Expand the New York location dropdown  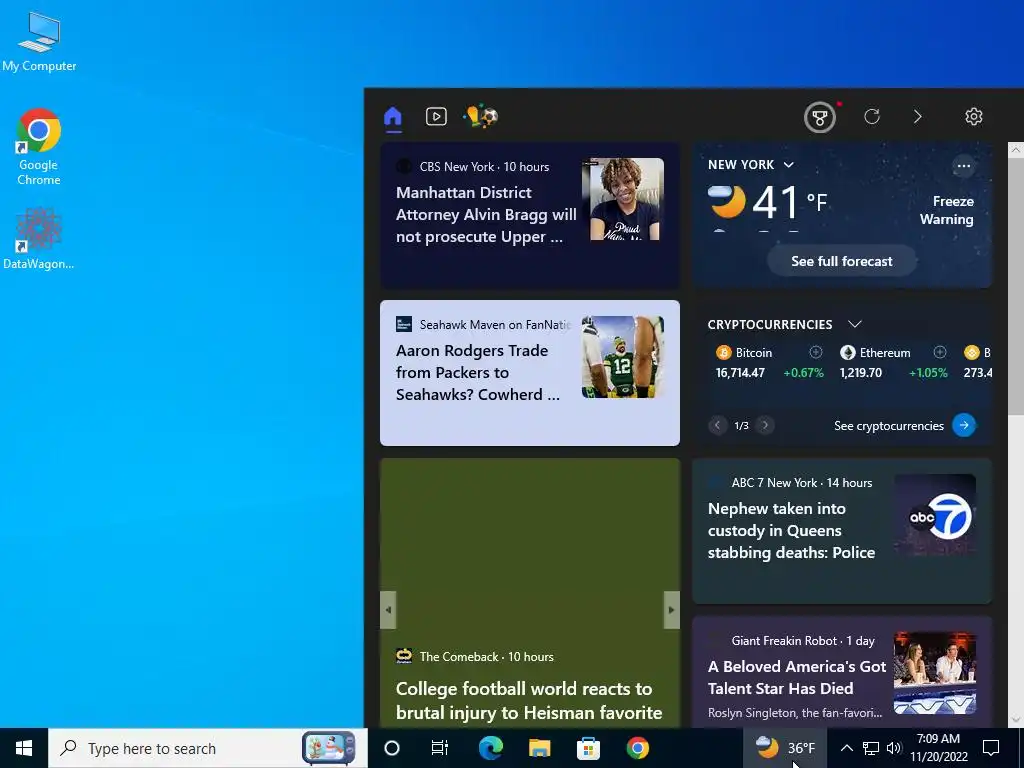[788, 165]
